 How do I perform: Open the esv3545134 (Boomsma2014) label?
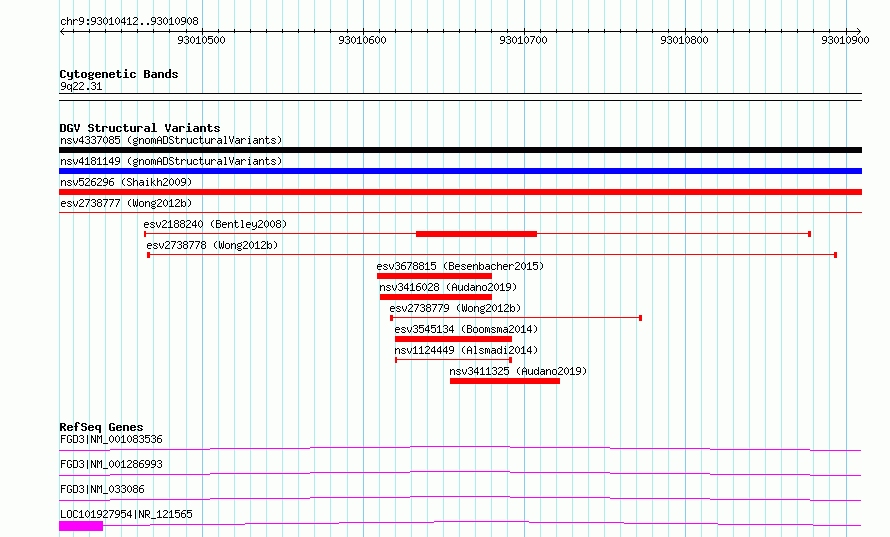[466, 329]
